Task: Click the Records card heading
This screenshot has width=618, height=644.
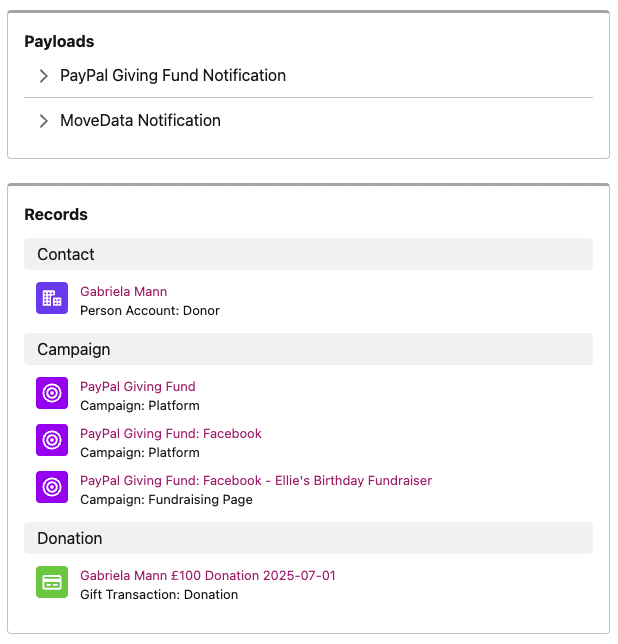Action: [x=56, y=214]
